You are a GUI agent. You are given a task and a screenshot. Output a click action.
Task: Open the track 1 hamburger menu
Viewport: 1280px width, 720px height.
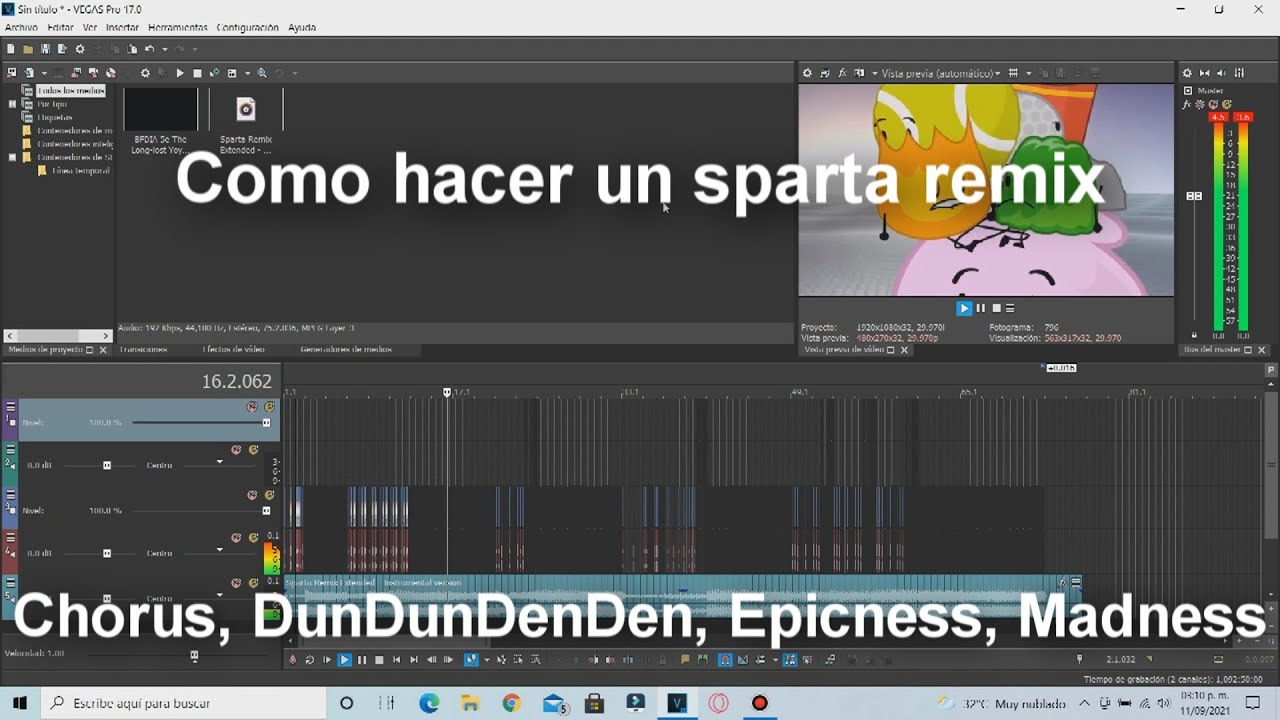tap(11, 407)
